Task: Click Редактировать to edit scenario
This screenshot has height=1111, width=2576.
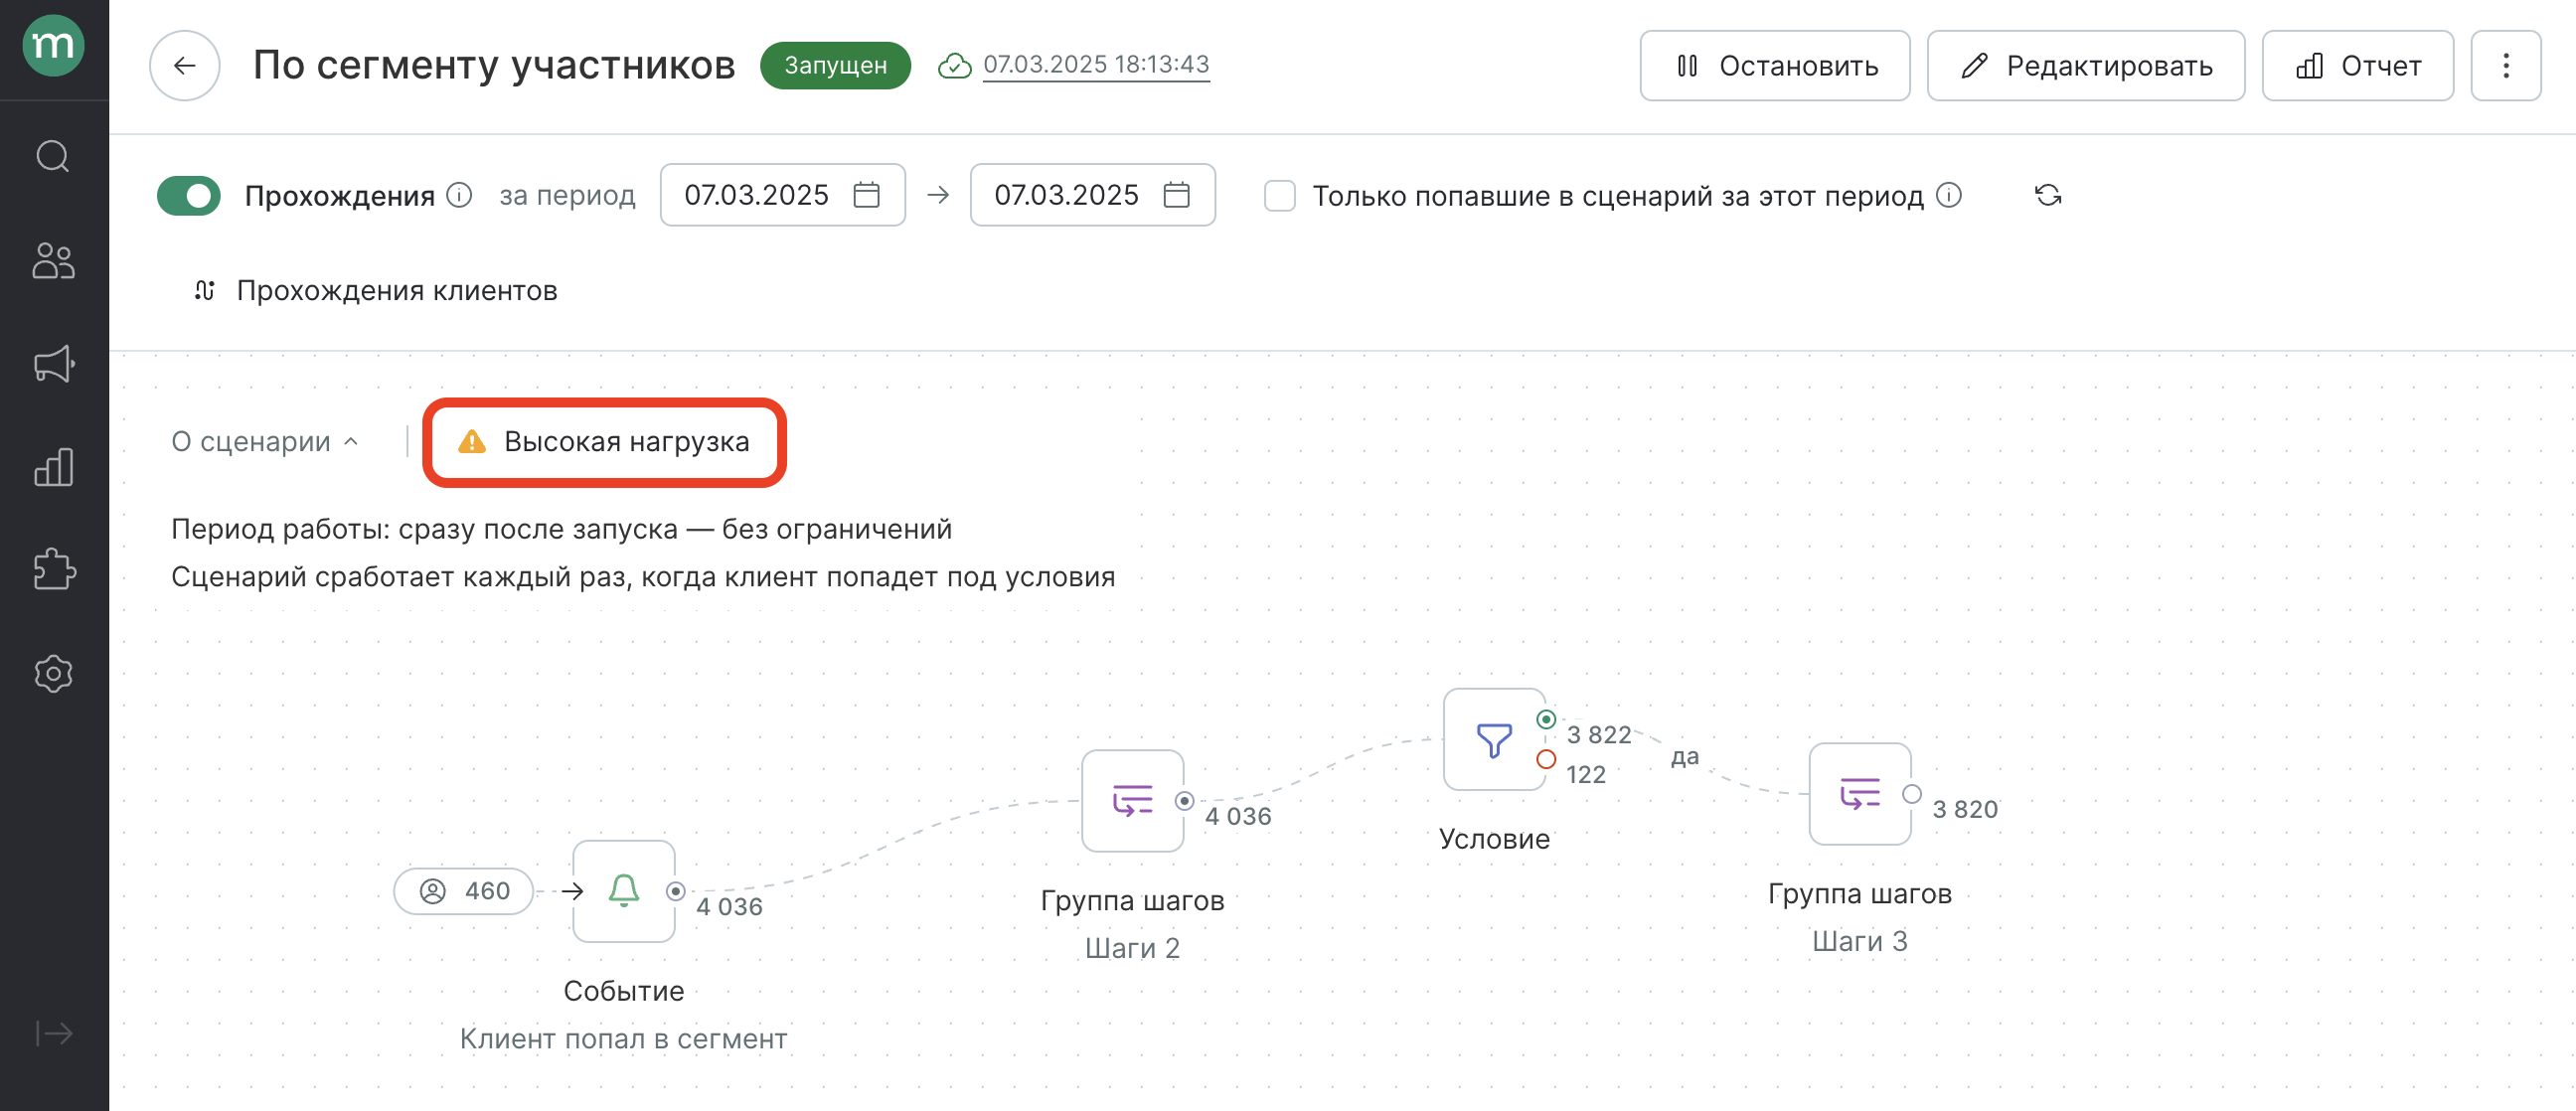Action: [2086, 66]
